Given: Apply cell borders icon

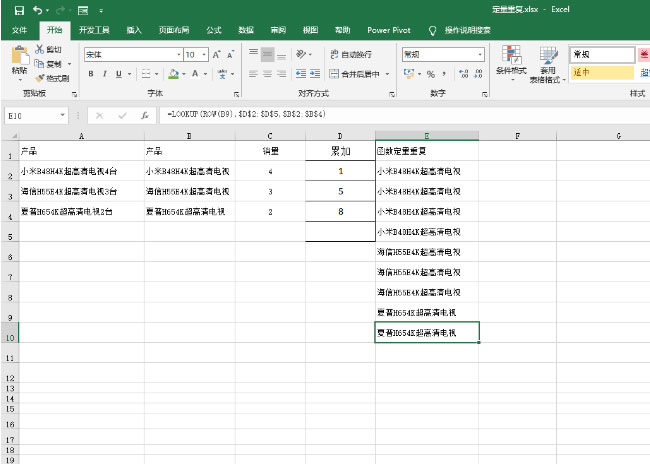Looking at the screenshot, I should point(146,74).
